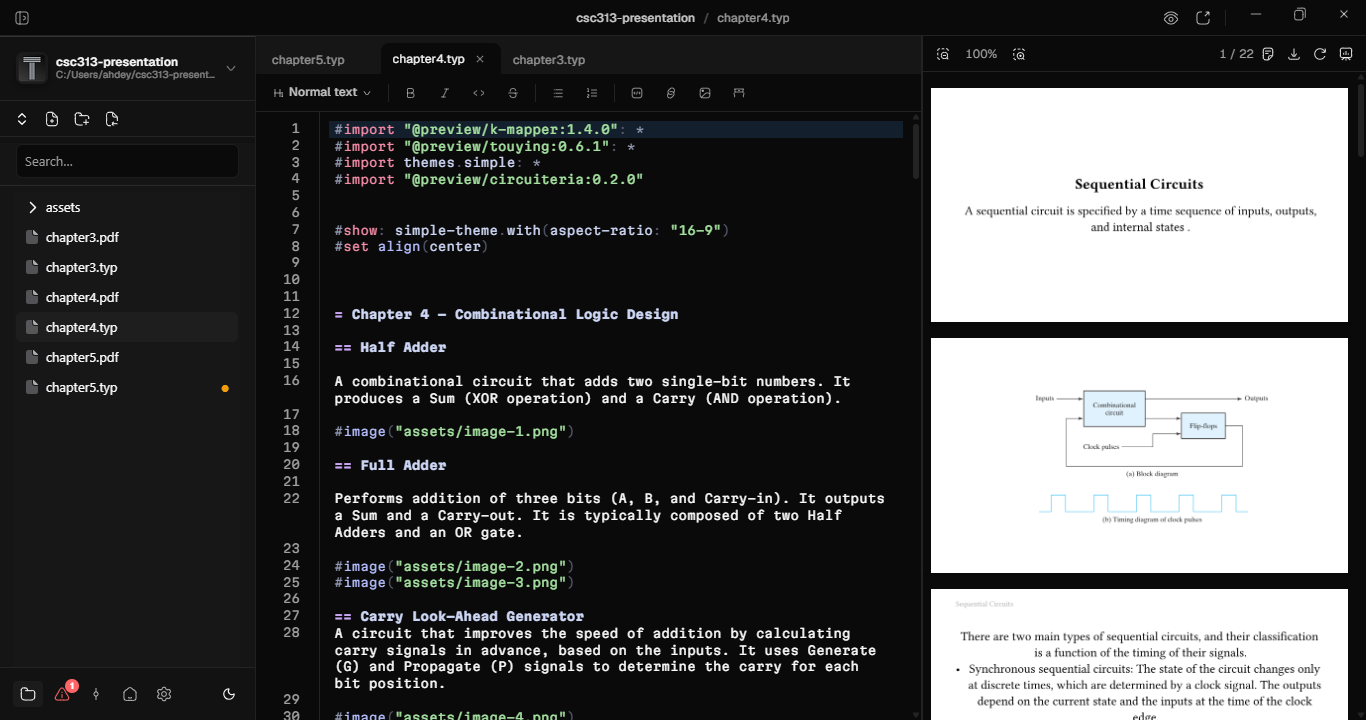The width and height of the screenshot is (1366, 720).
Task: Open the home icon in bottom bar
Action: point(130,694)
